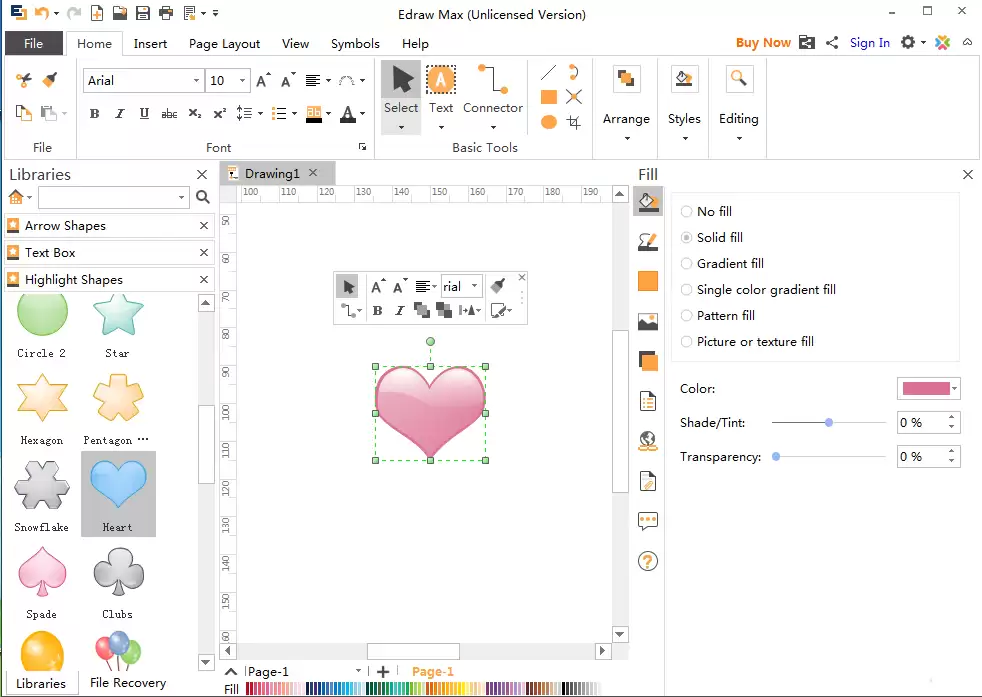
Task: Open the Shadow panel icon in sidebar
Action: [x=648, y=361]
